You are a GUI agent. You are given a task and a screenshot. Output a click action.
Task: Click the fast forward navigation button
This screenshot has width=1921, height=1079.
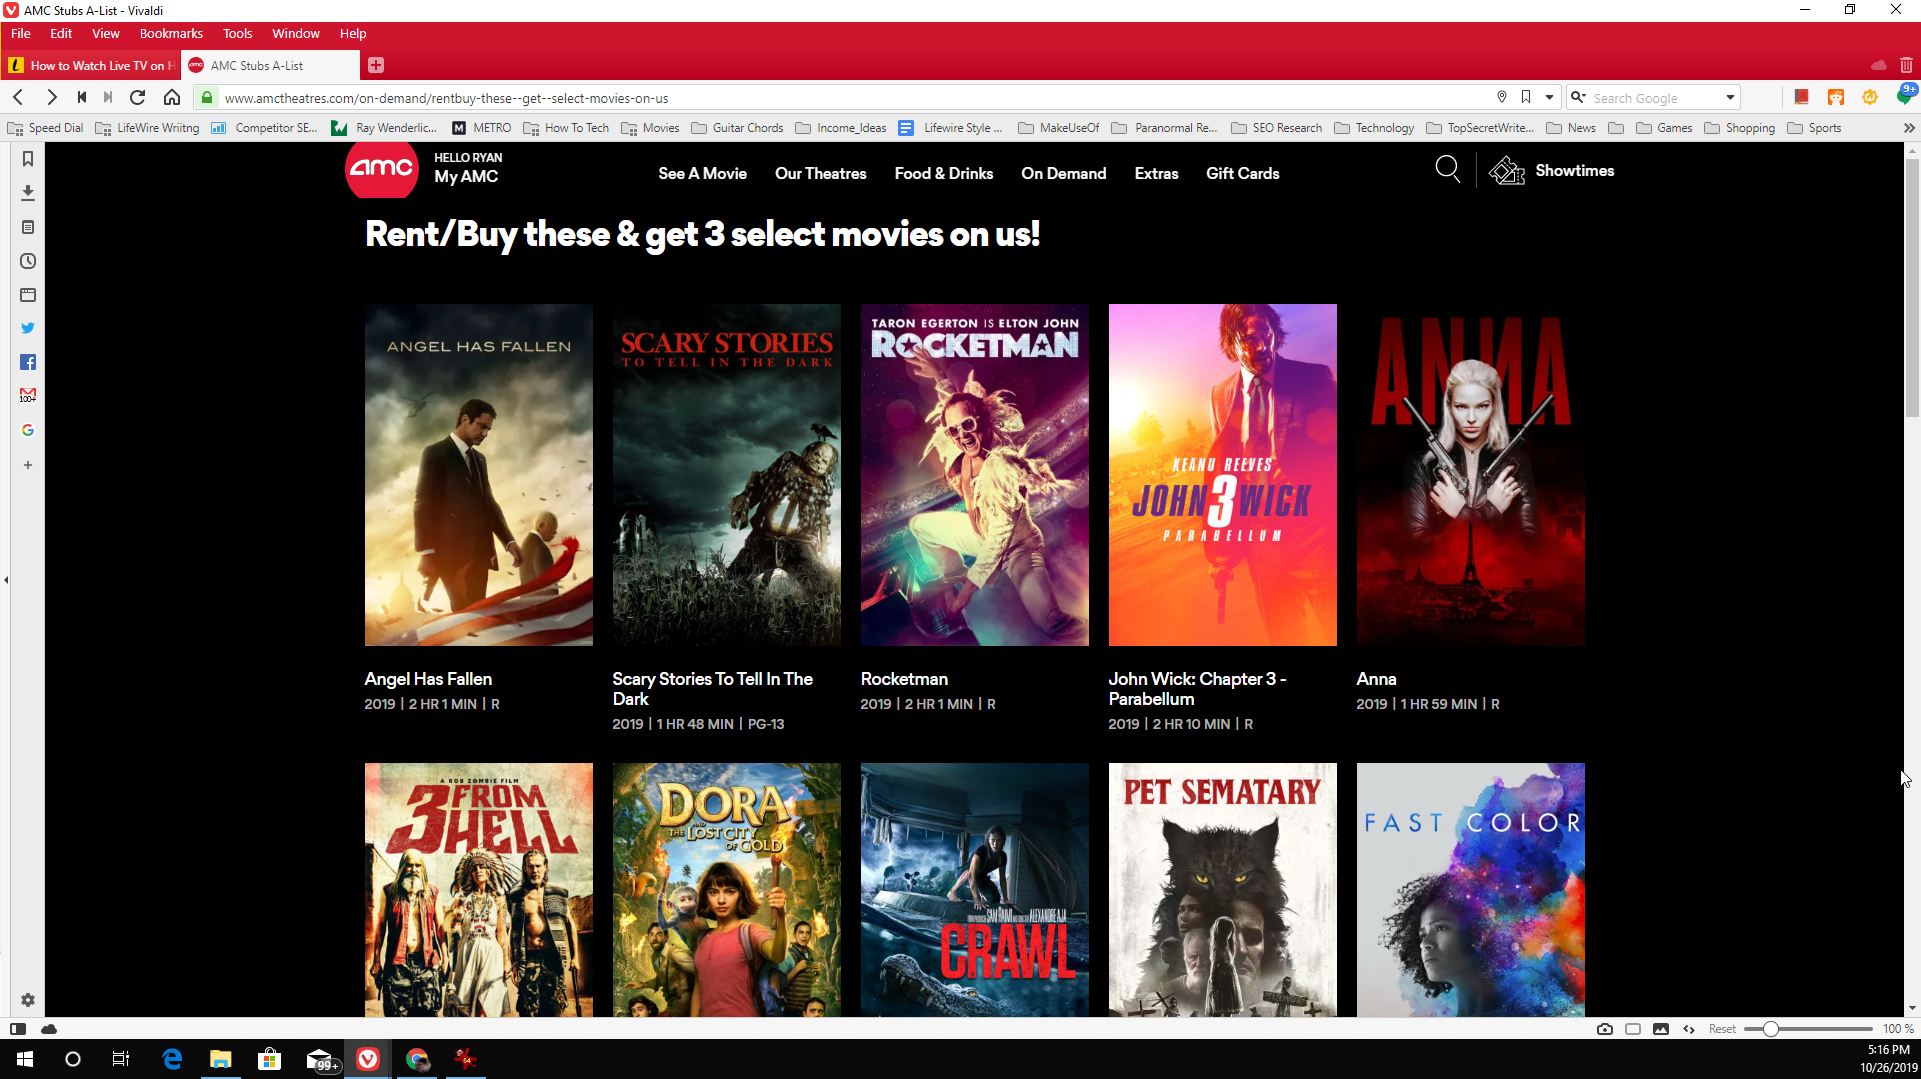point(108,97)
